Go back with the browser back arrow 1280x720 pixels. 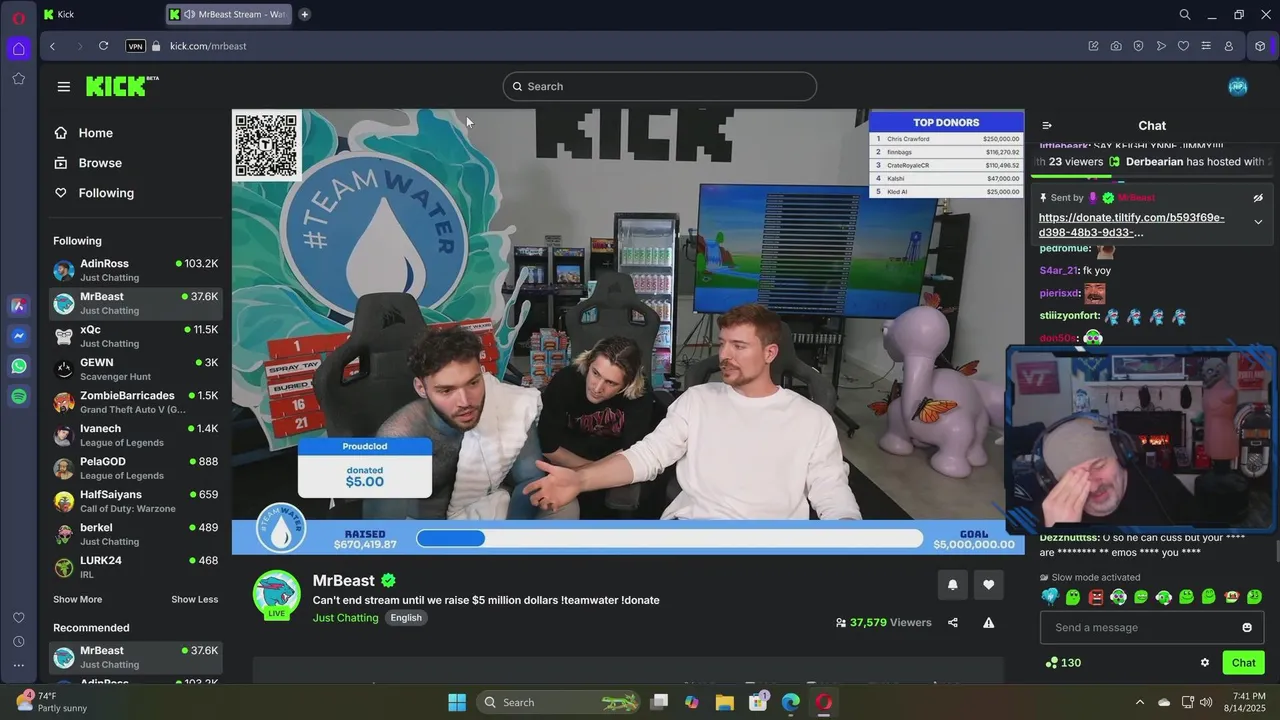53,46
